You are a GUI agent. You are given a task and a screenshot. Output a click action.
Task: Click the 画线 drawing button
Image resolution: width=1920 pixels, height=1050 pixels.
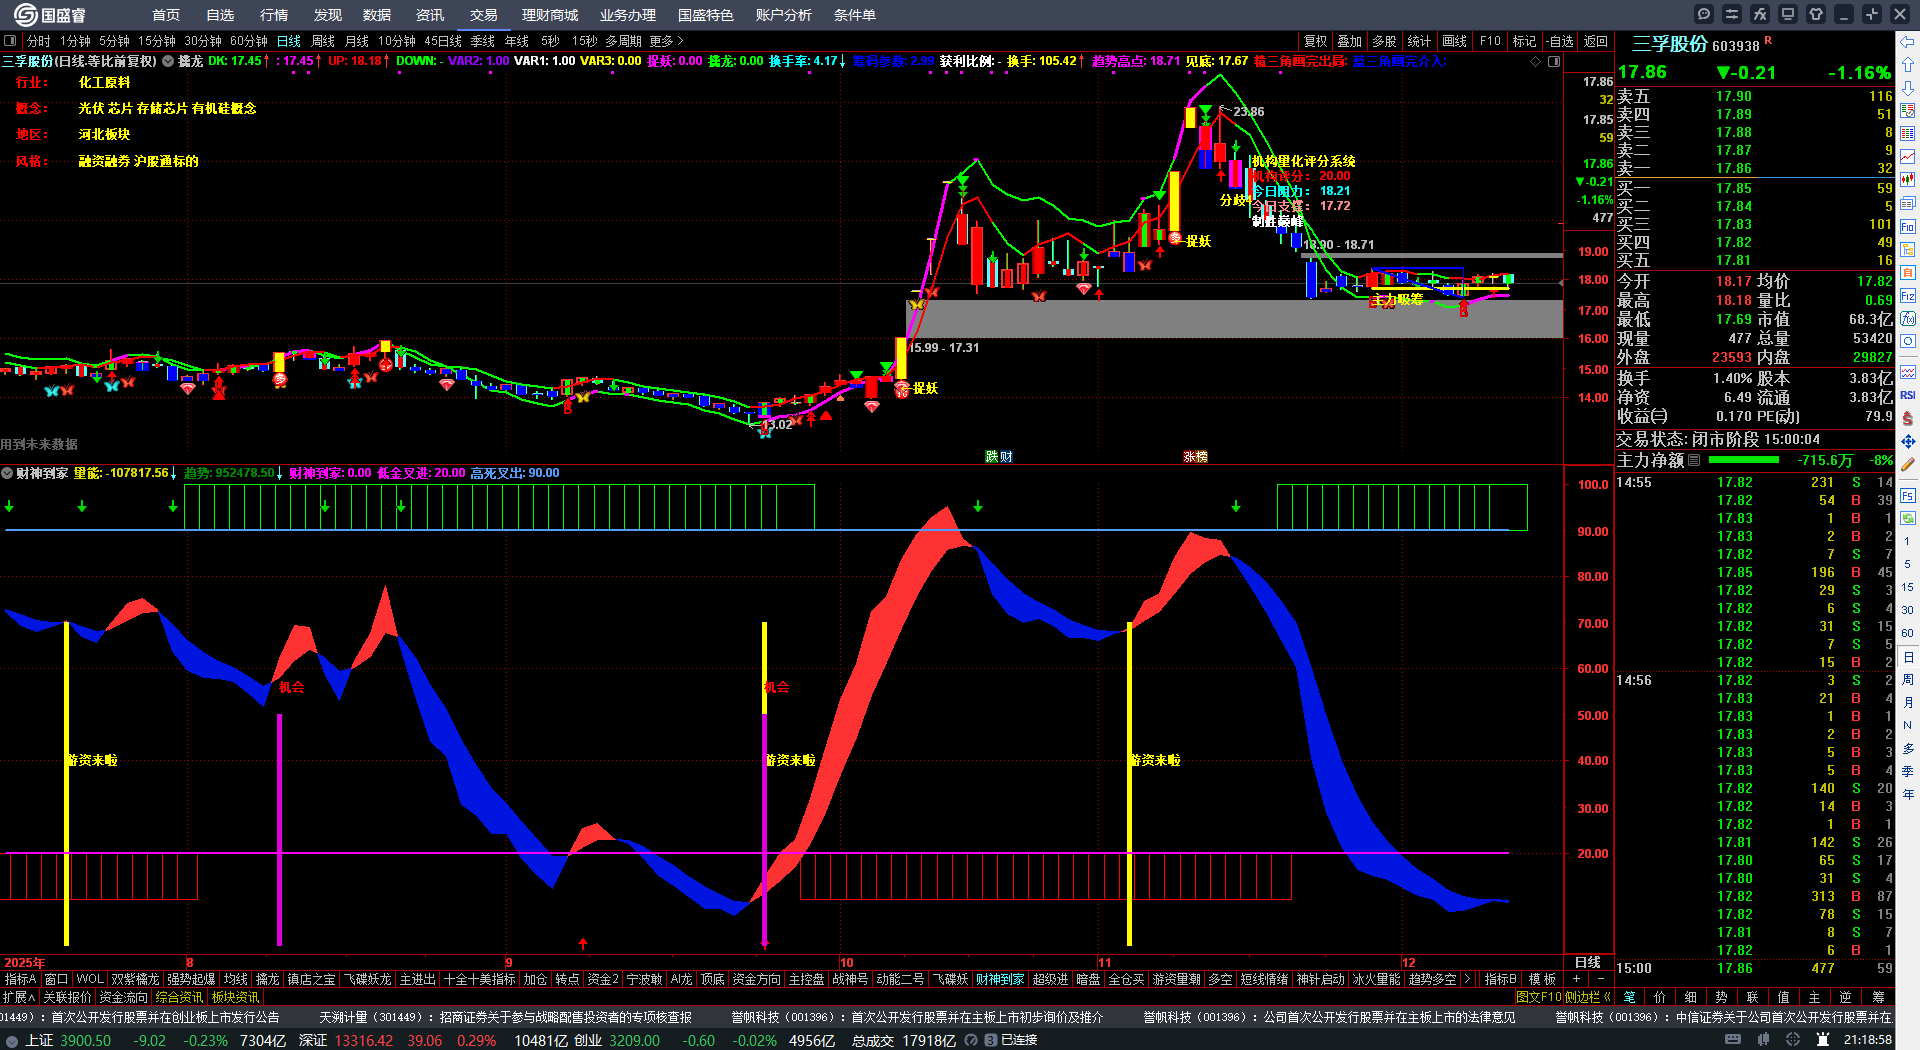tap(1455, 41)
